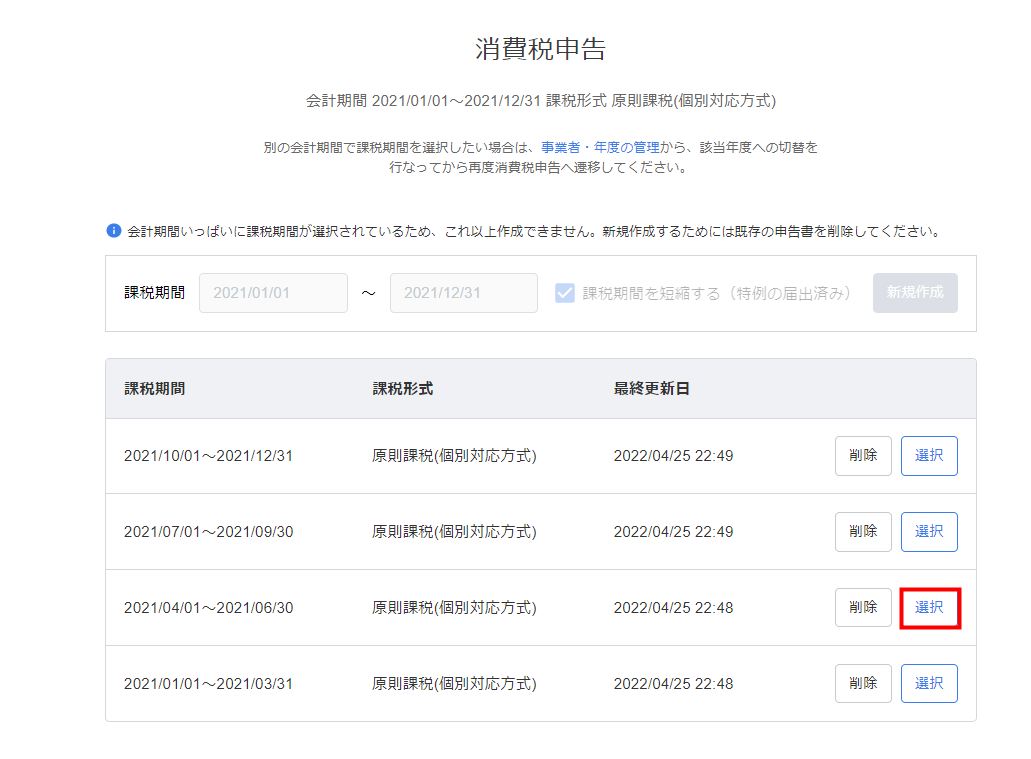Click the 新規作成 button

[914, 292]
